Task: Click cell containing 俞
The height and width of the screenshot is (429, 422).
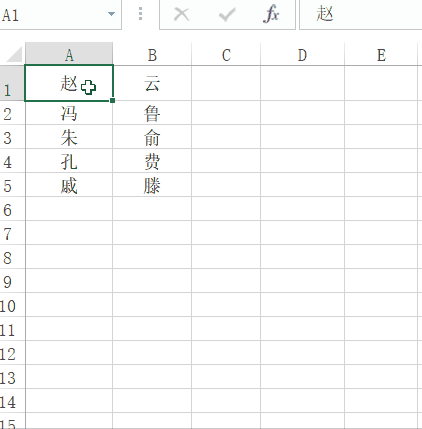Action: 152,137
